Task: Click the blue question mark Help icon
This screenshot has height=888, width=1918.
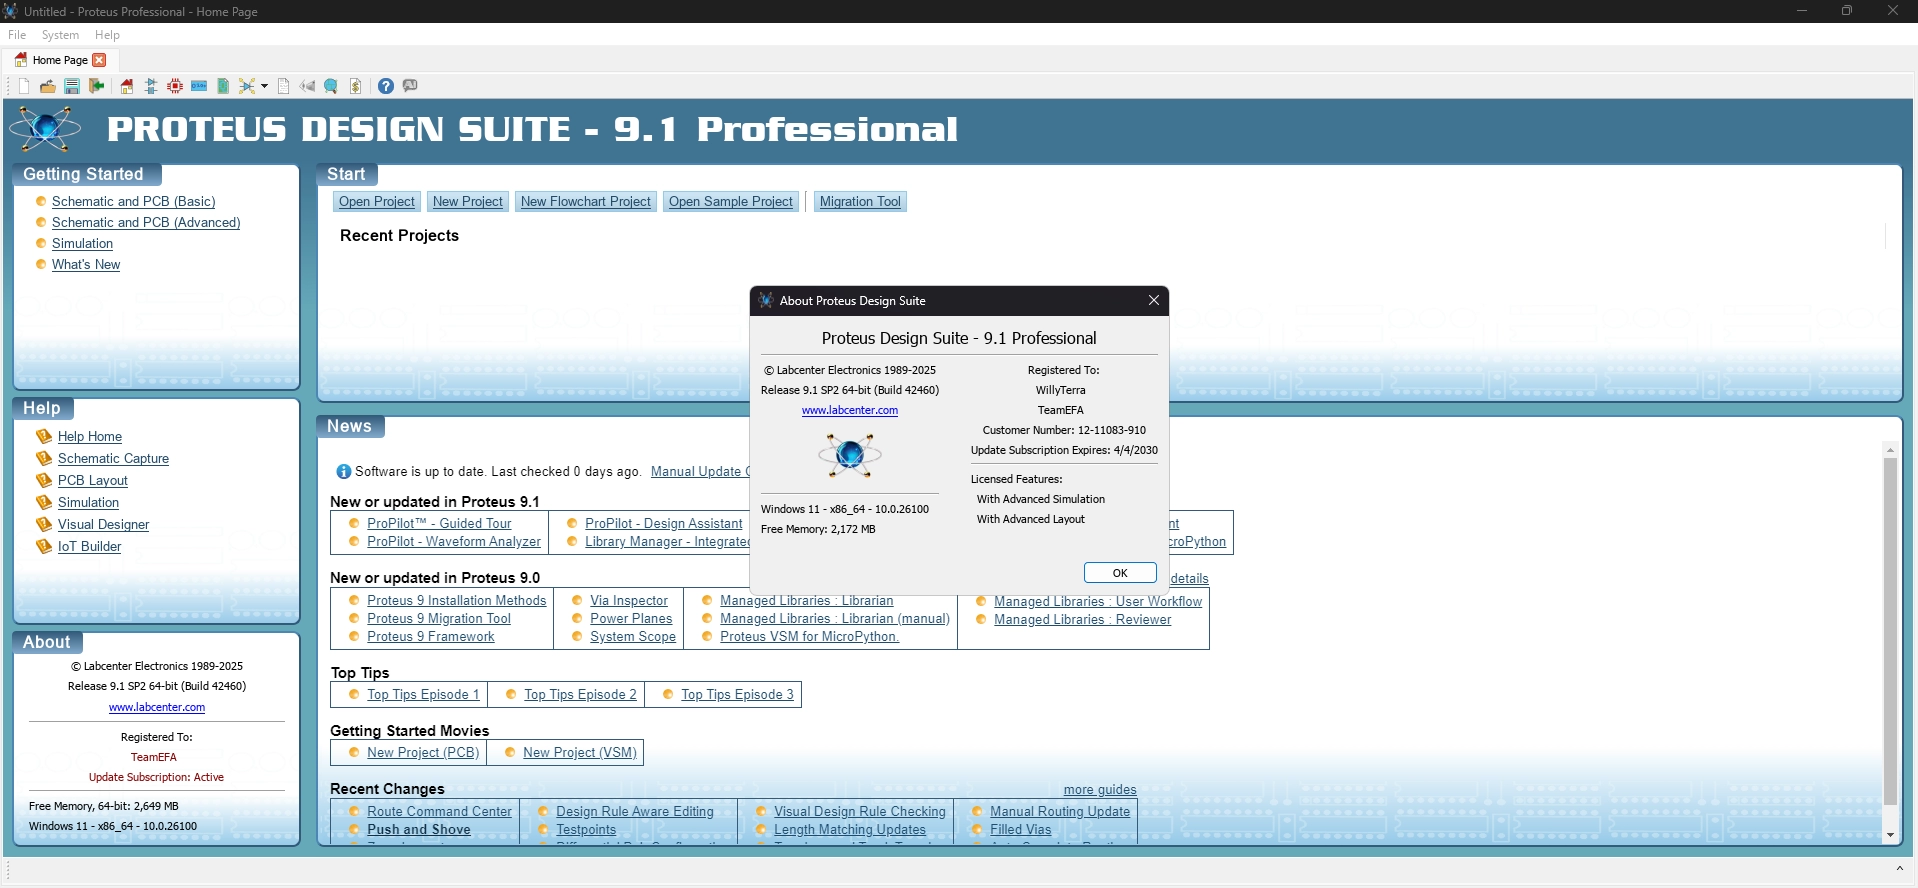Action: (x=386, y=86)
